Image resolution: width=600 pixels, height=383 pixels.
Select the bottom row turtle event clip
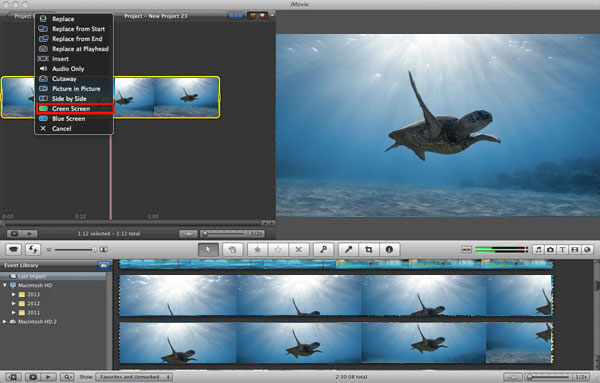coord(336,343)
